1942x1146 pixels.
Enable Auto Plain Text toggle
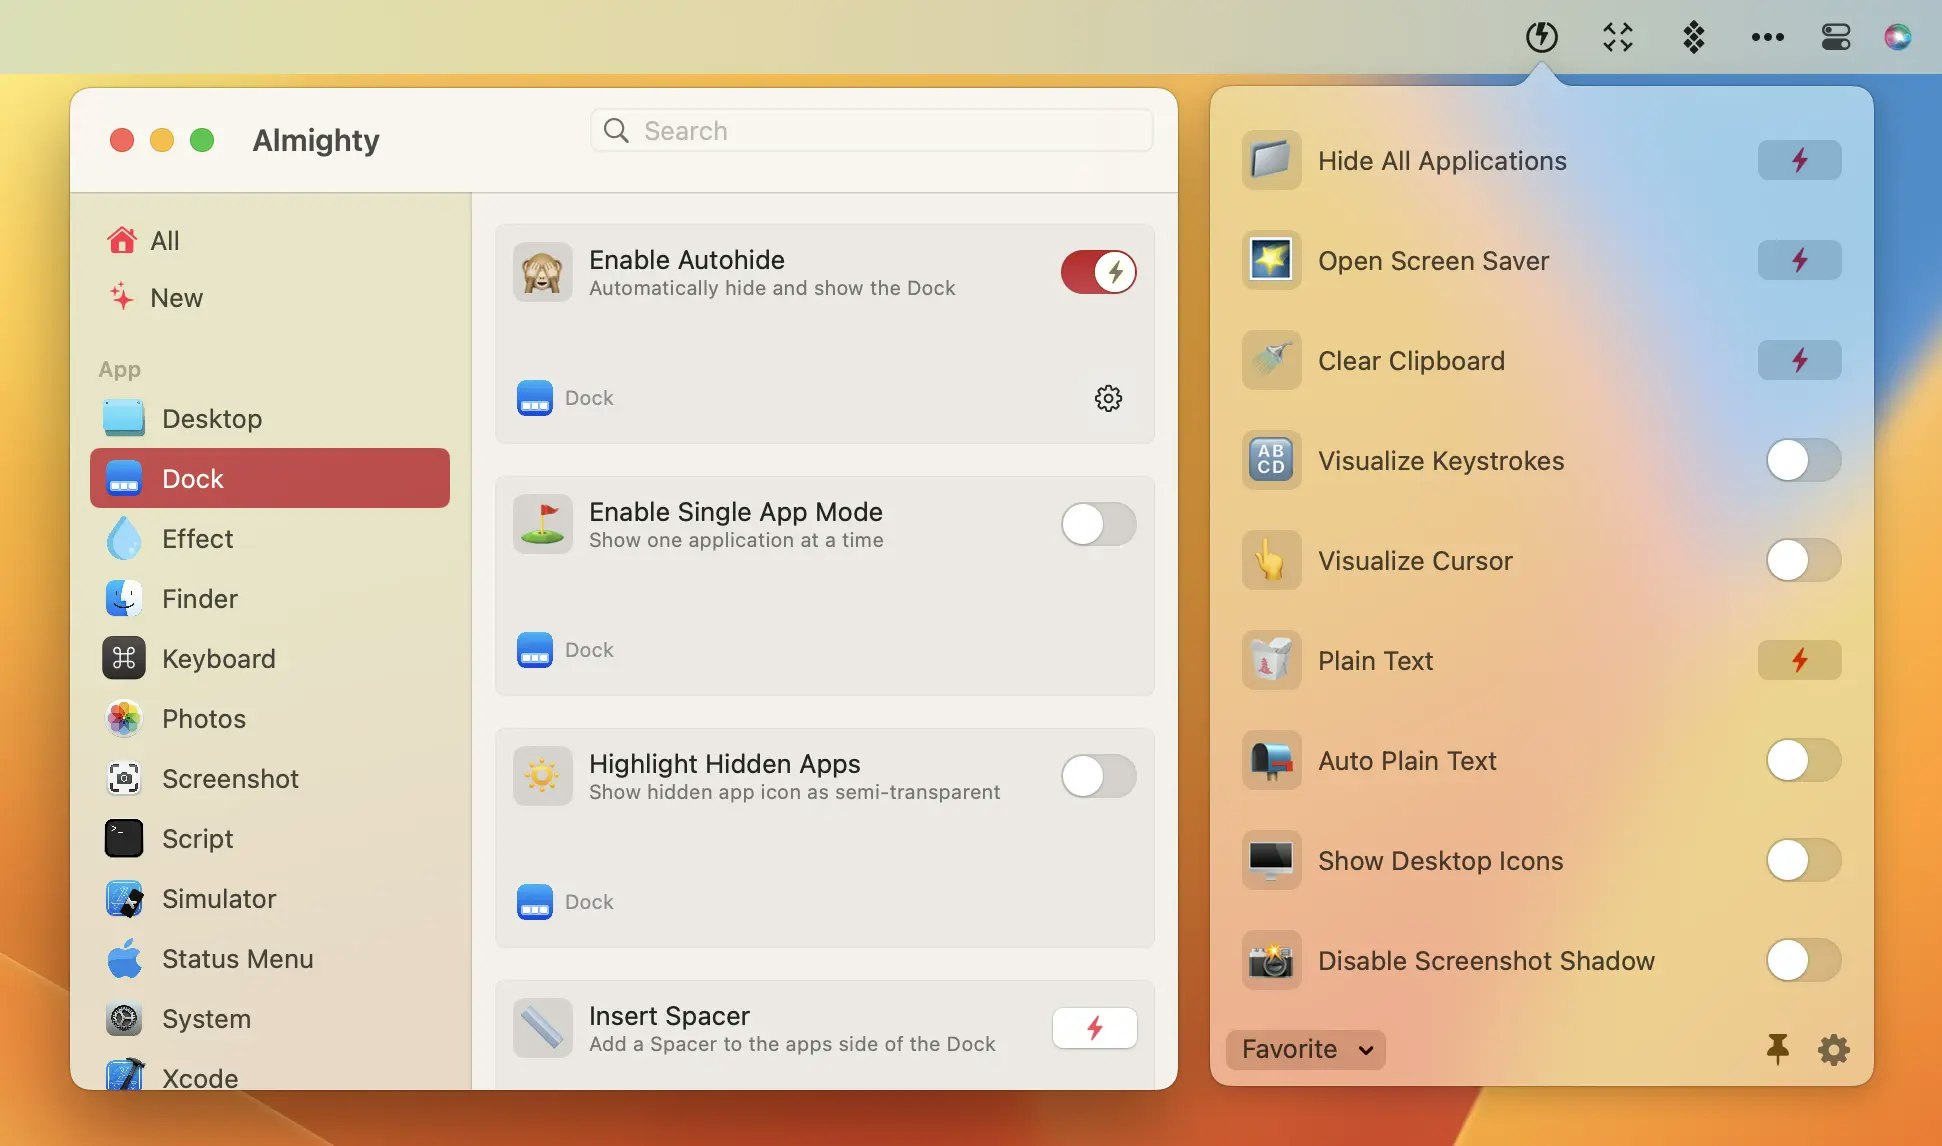pyautogui.click(x=1803, y=761)
